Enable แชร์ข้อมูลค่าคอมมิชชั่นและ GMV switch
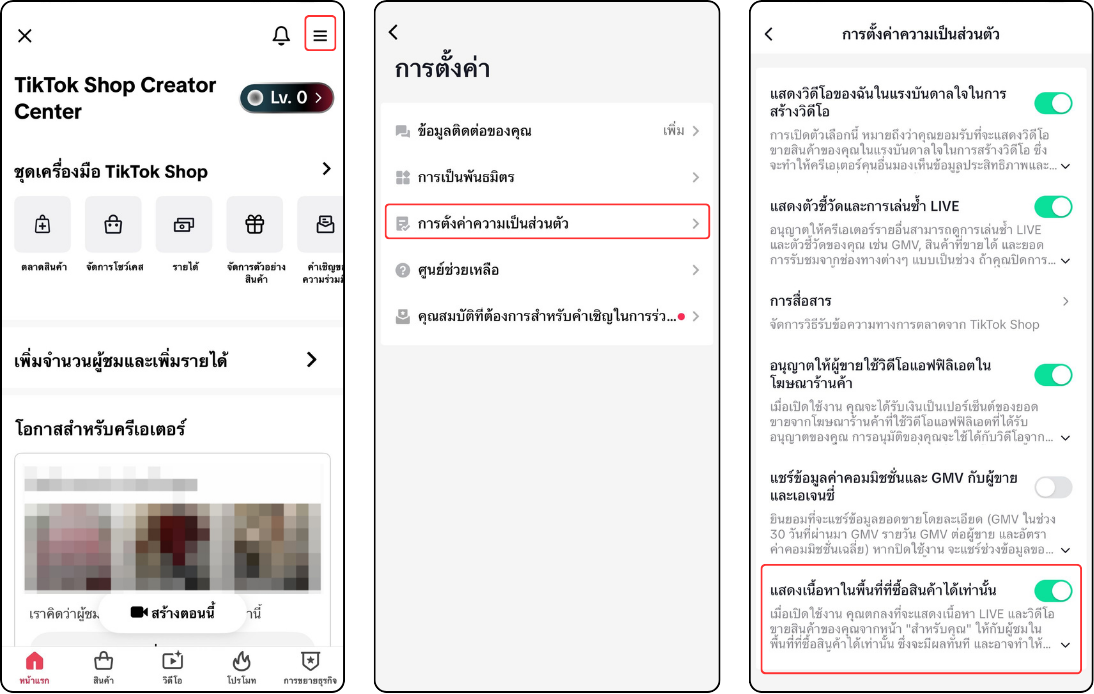Screen dimensions: 1094x694 pos(1054,487)
